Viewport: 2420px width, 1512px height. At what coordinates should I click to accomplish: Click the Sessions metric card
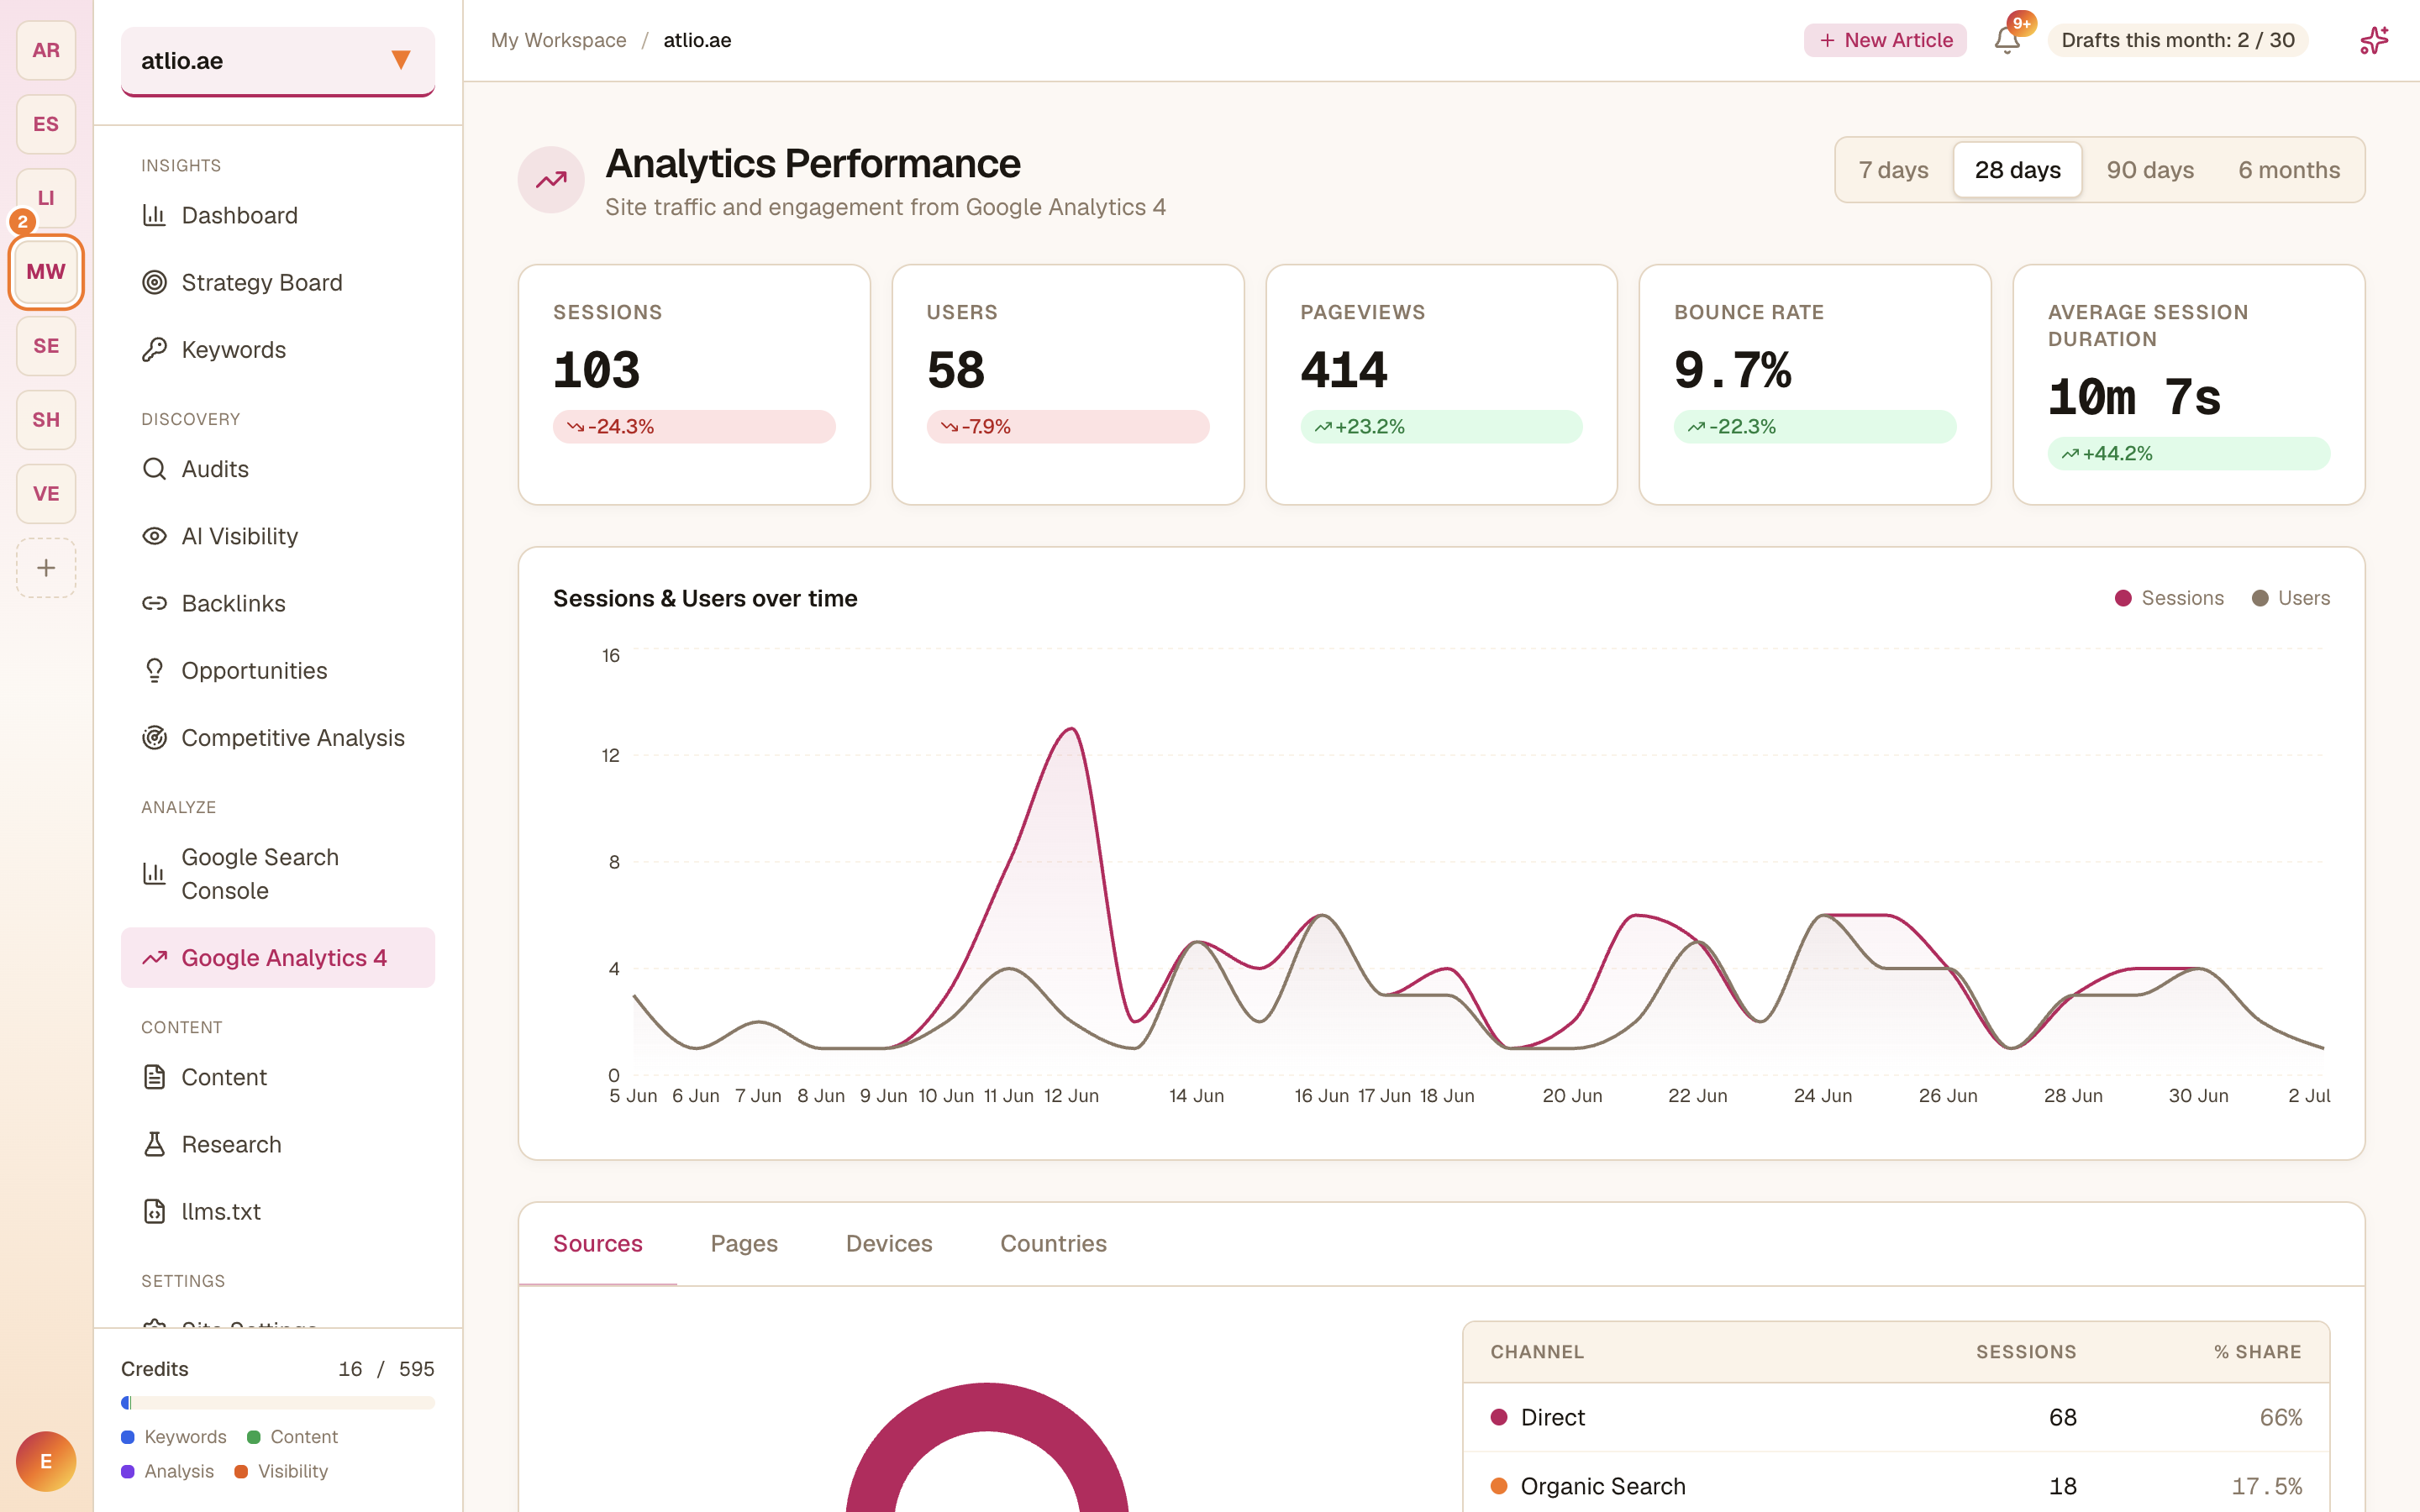pos(694,384)
